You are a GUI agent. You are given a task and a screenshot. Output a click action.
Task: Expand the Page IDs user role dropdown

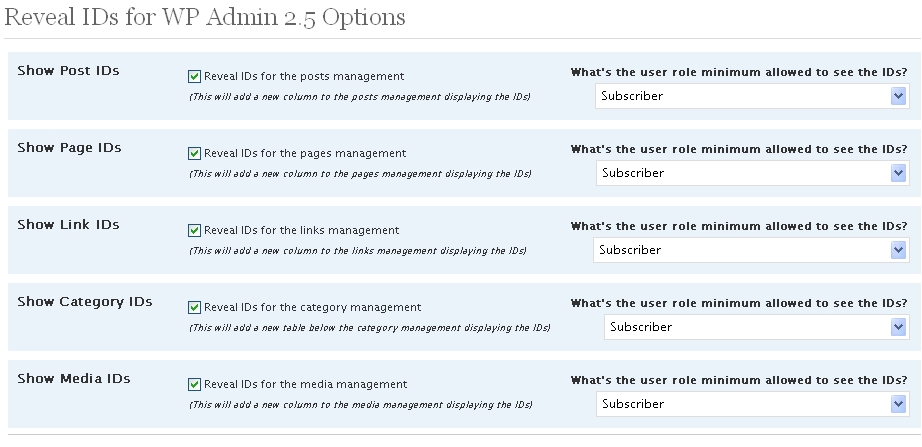(751, 173)
